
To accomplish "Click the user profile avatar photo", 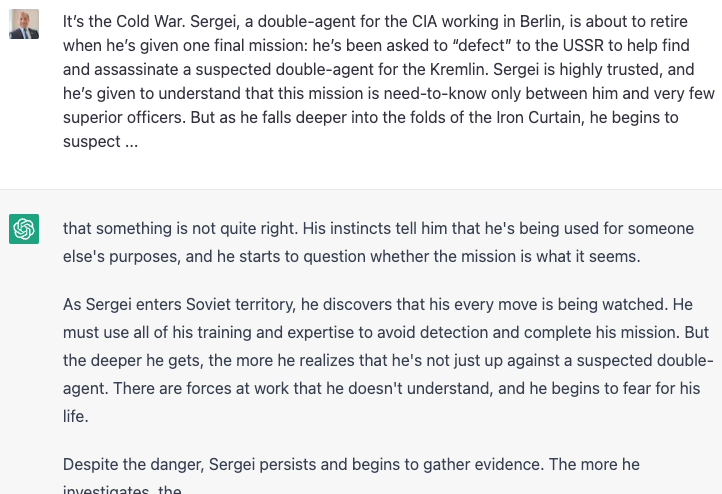I will pyautogui.click(x=24, y=24).
